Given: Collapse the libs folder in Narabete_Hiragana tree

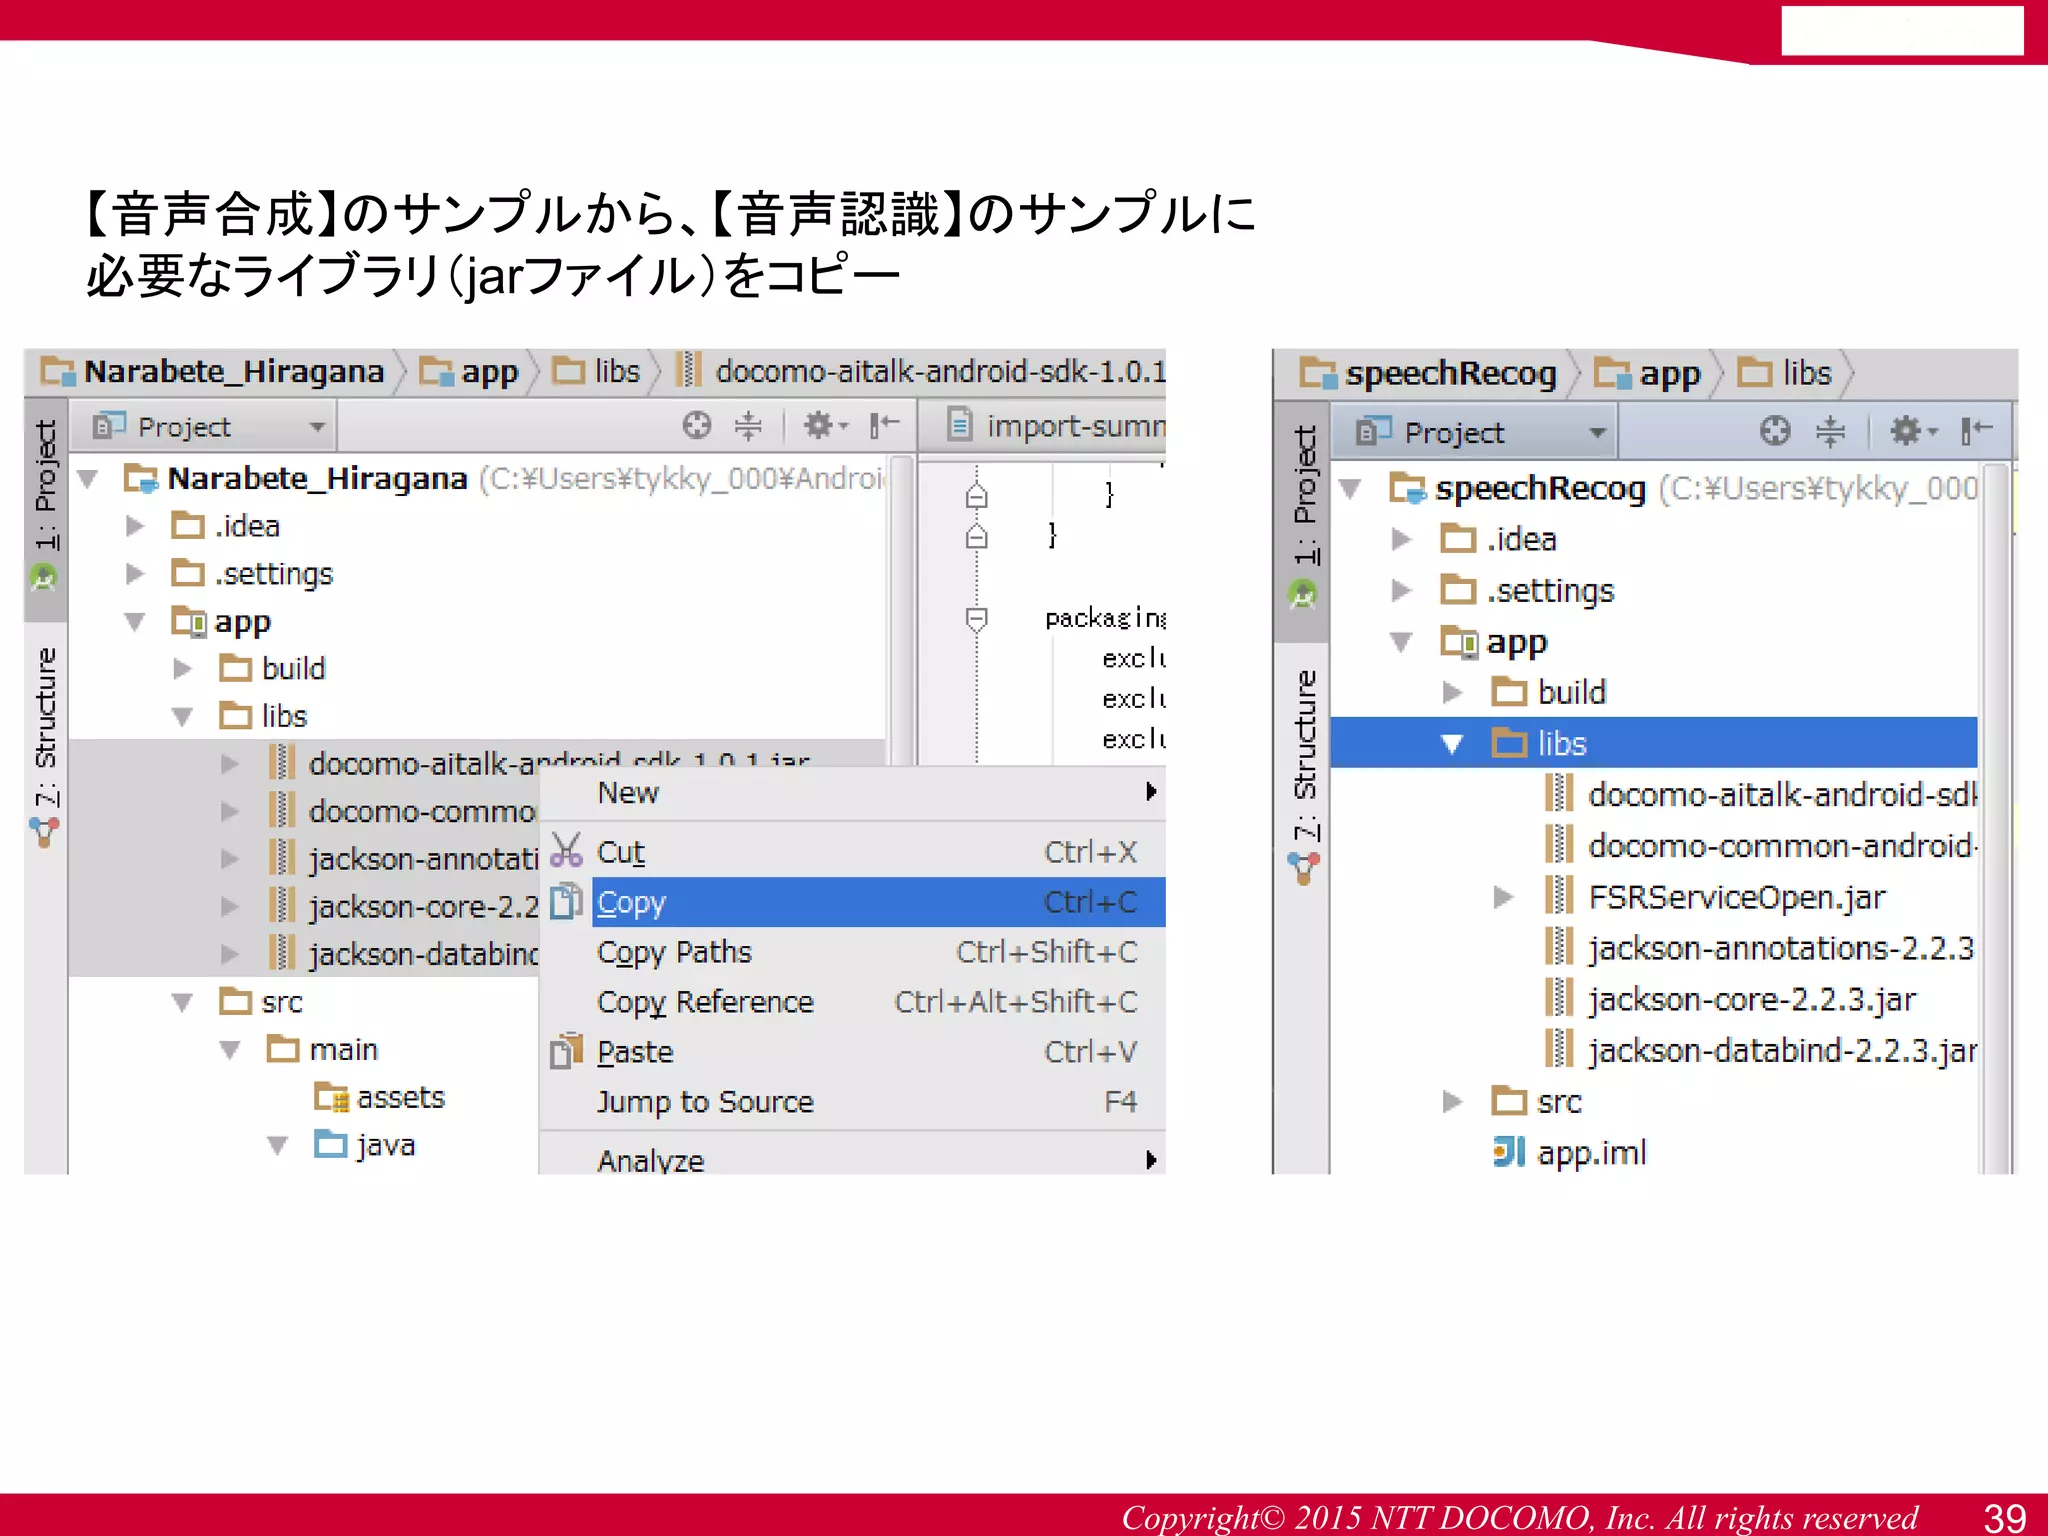Looking at the screenshot, I should coord(183,717).
